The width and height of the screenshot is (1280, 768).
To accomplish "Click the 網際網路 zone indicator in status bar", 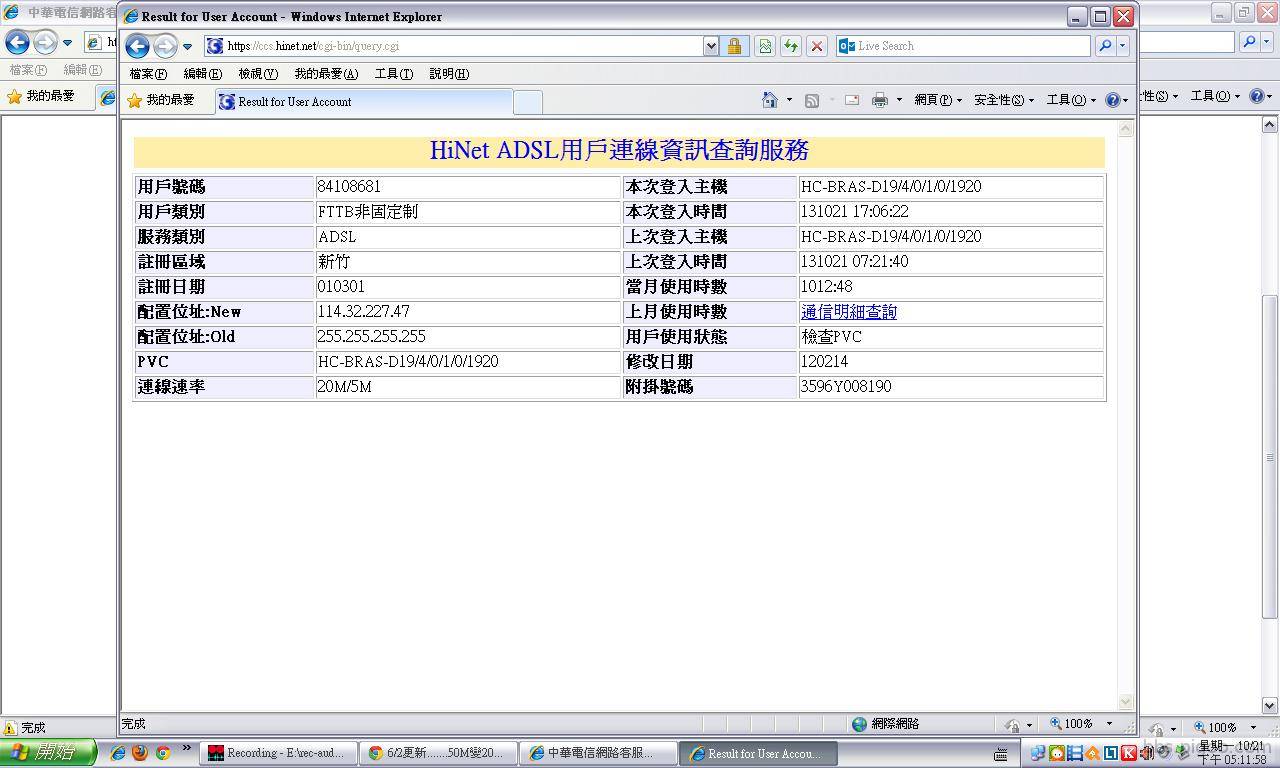I will 885,724.
